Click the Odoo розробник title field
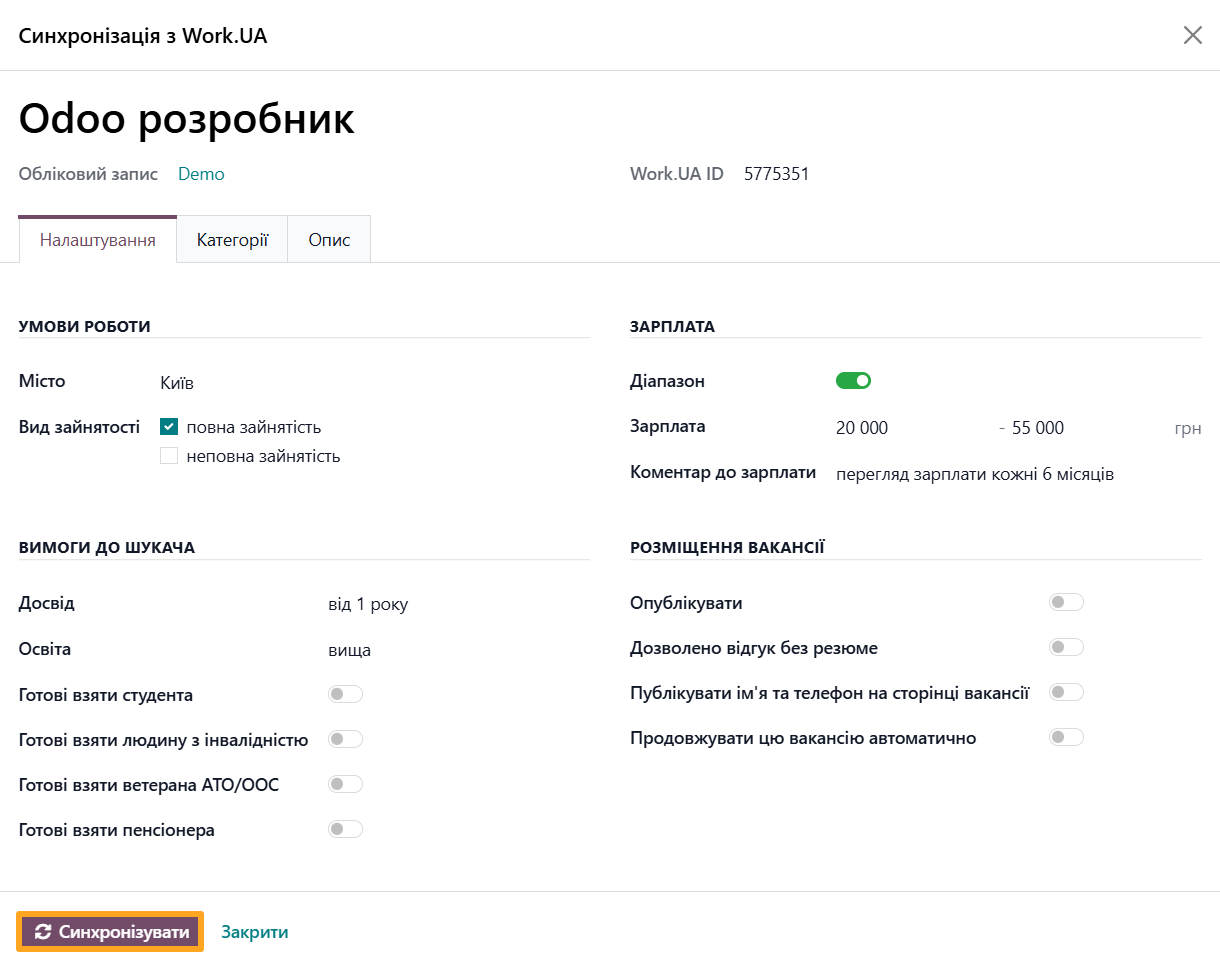This screenshot has height=969, width=1220. (187, 118)
